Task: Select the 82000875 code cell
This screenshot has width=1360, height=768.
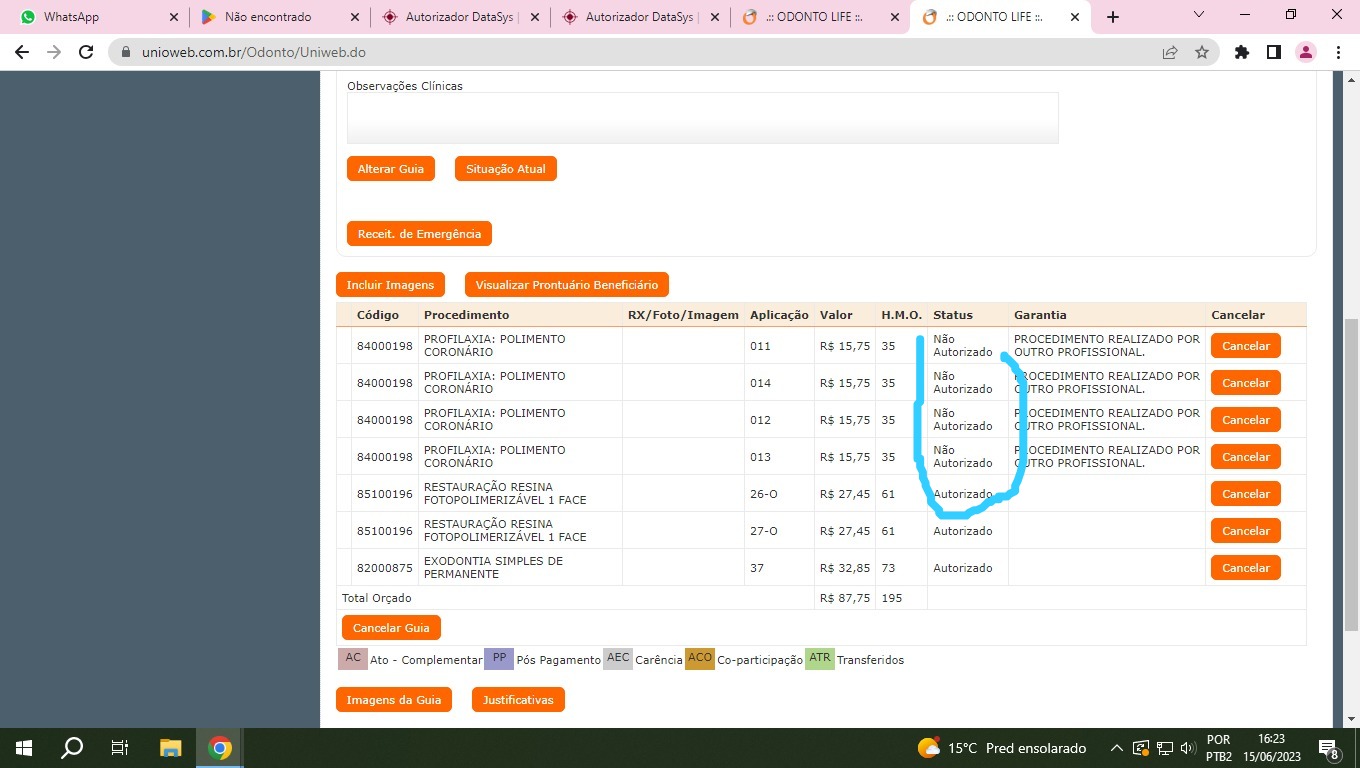Action: tap(385, 568)
